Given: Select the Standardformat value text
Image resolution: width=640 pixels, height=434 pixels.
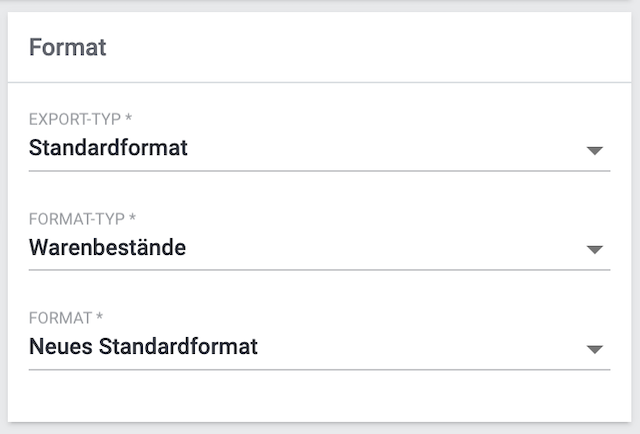Looking at the screenshot, I should [108, 149].
